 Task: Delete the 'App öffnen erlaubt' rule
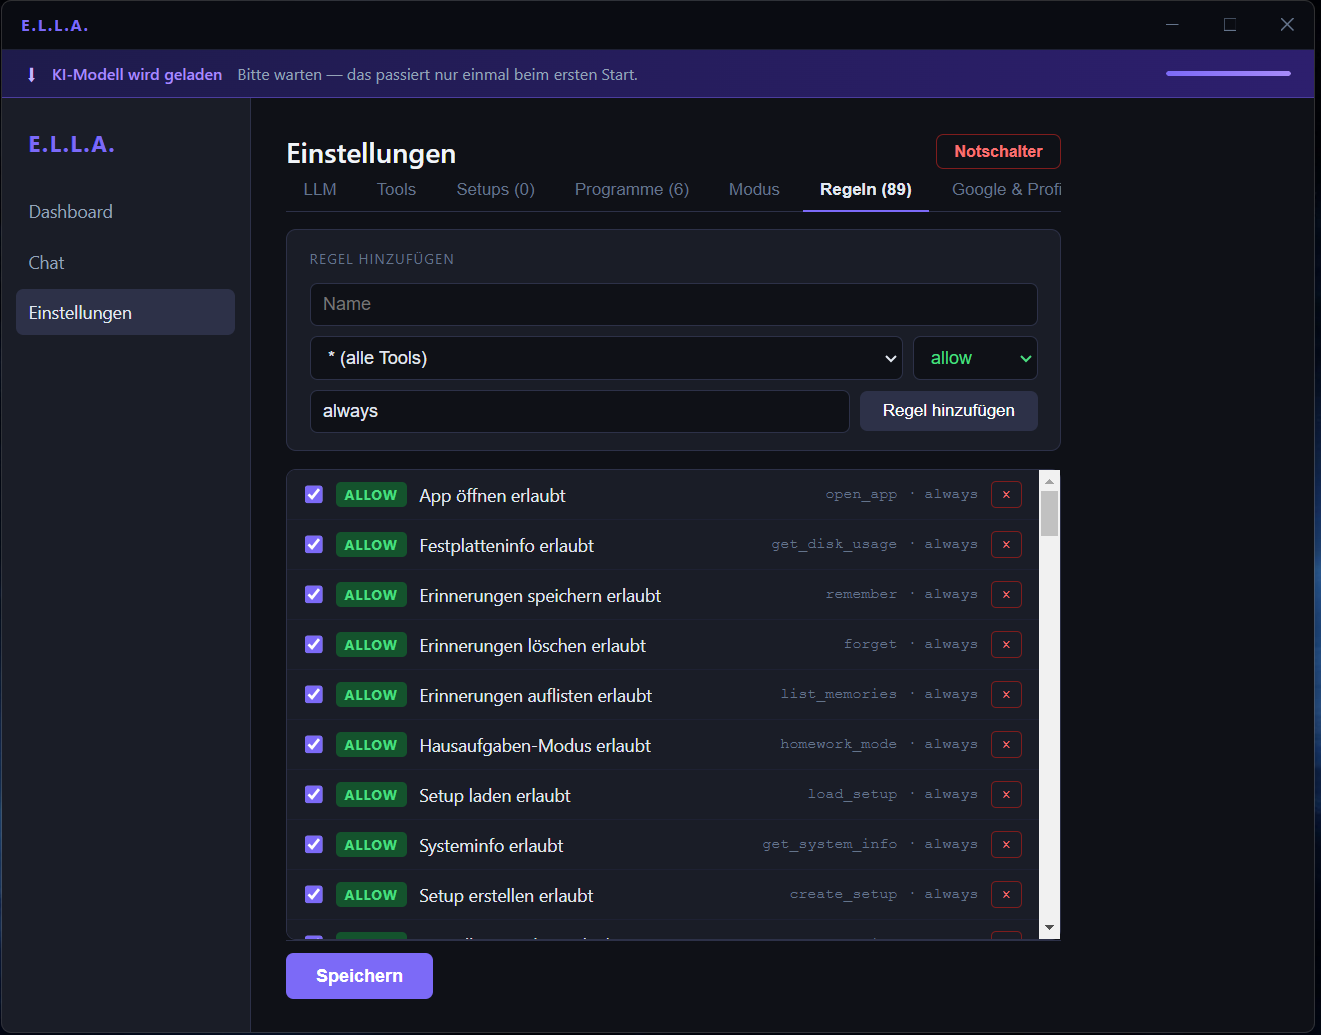click(1006, 495)
